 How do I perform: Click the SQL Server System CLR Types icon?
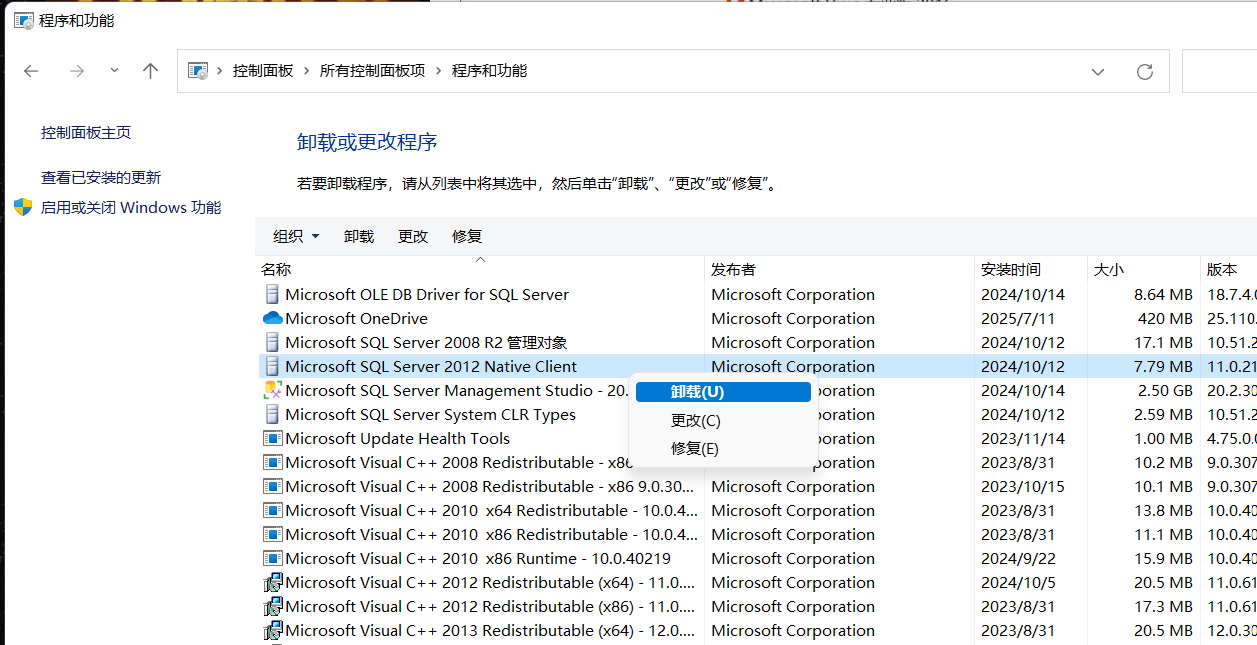(x=272, y=414)
